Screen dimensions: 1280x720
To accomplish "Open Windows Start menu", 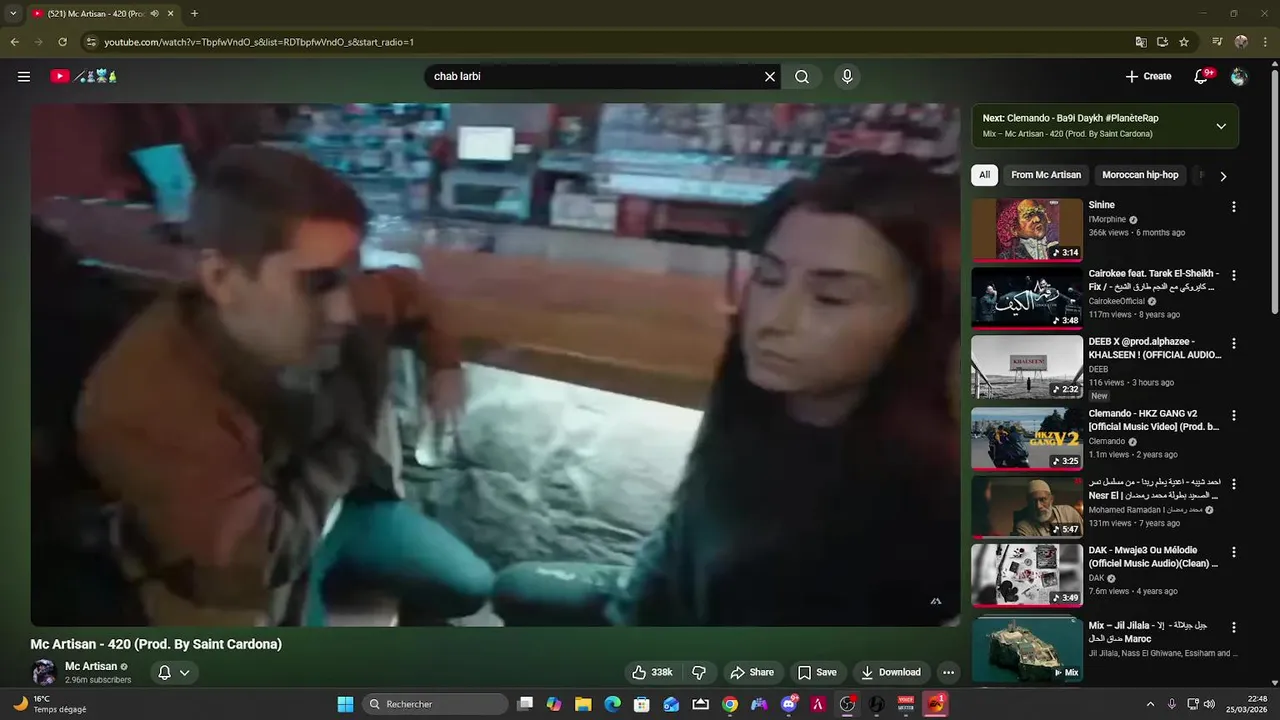I will (345, 704).
